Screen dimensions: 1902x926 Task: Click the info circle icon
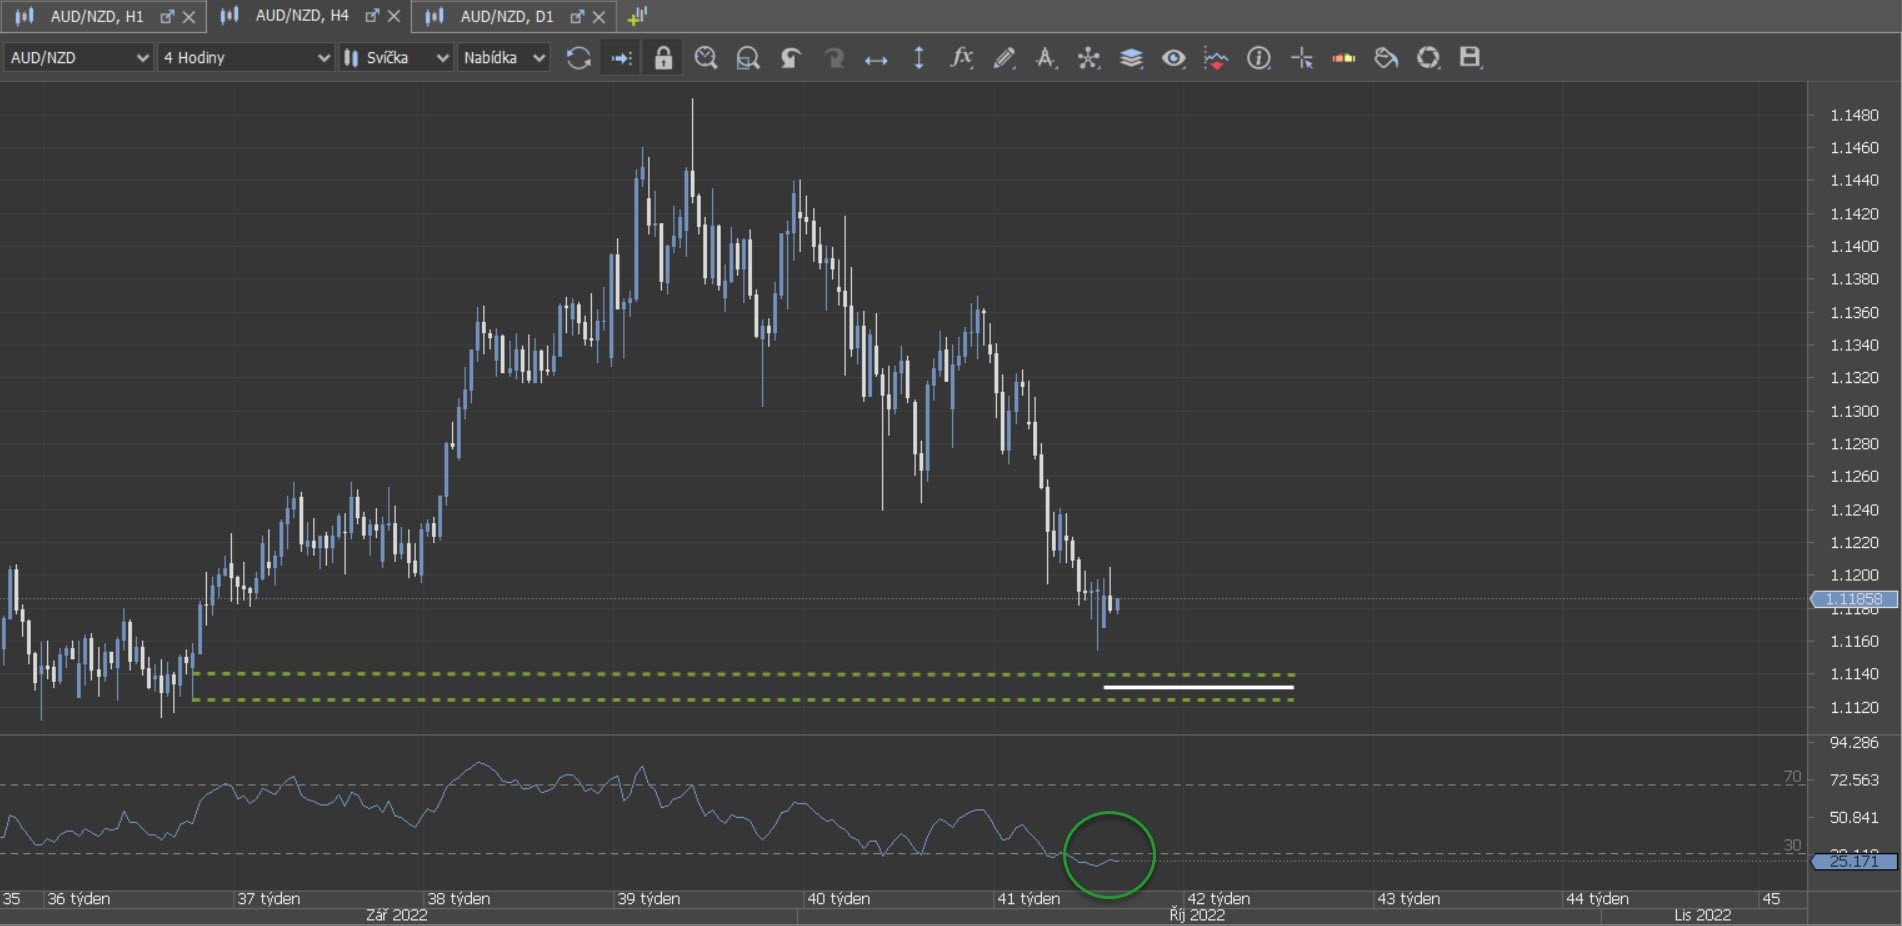(1258, 58)
